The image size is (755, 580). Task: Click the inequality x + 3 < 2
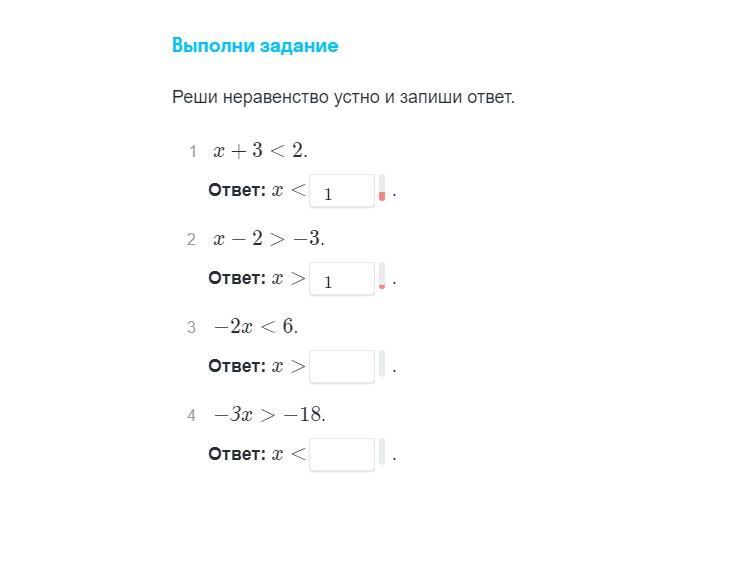click(260, 151)
